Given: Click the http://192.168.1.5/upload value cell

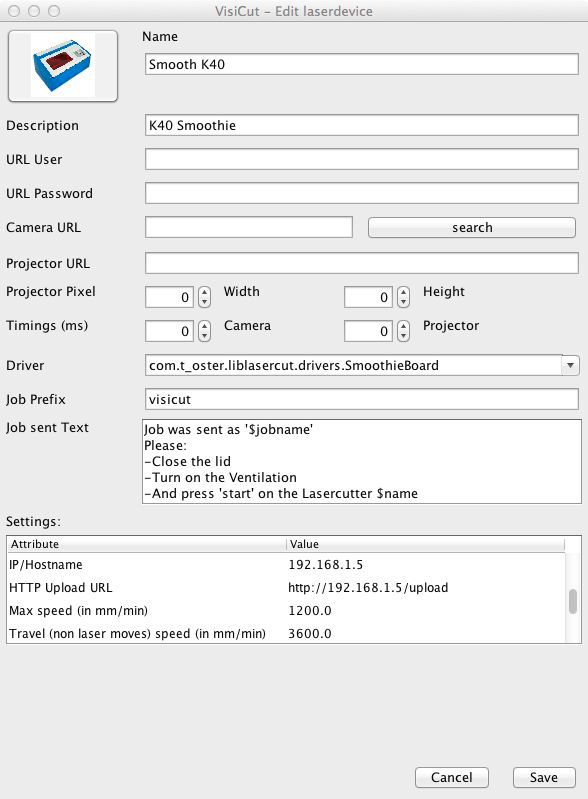Looking at the screenshot, I should click(x=425, y=588).
